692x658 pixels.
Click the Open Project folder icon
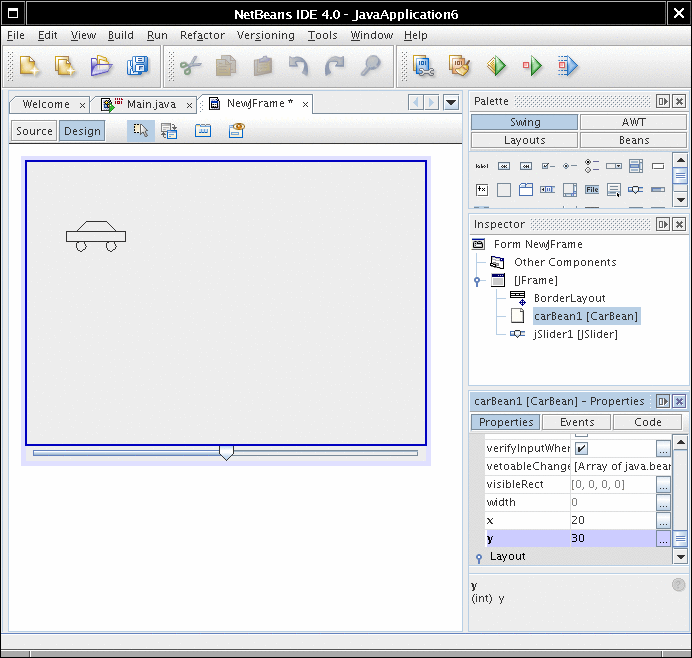(x=101, y=66)
